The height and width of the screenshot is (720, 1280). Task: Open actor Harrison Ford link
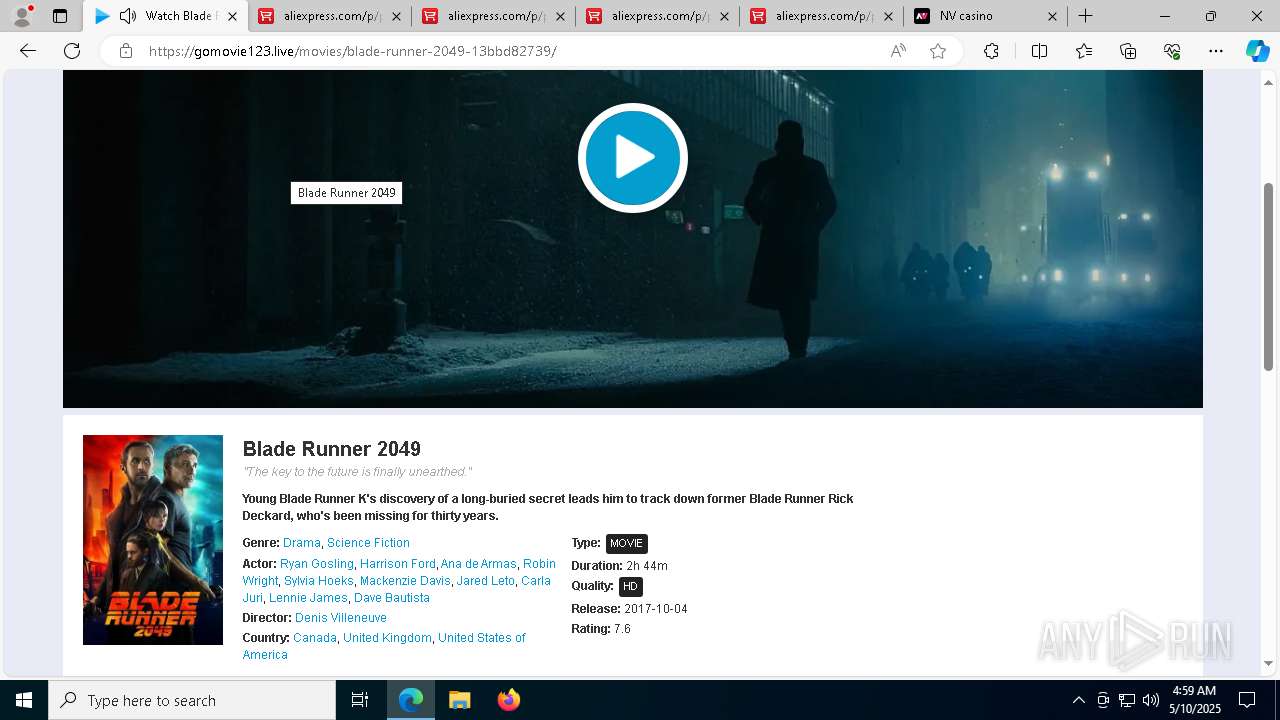(398, 564)
